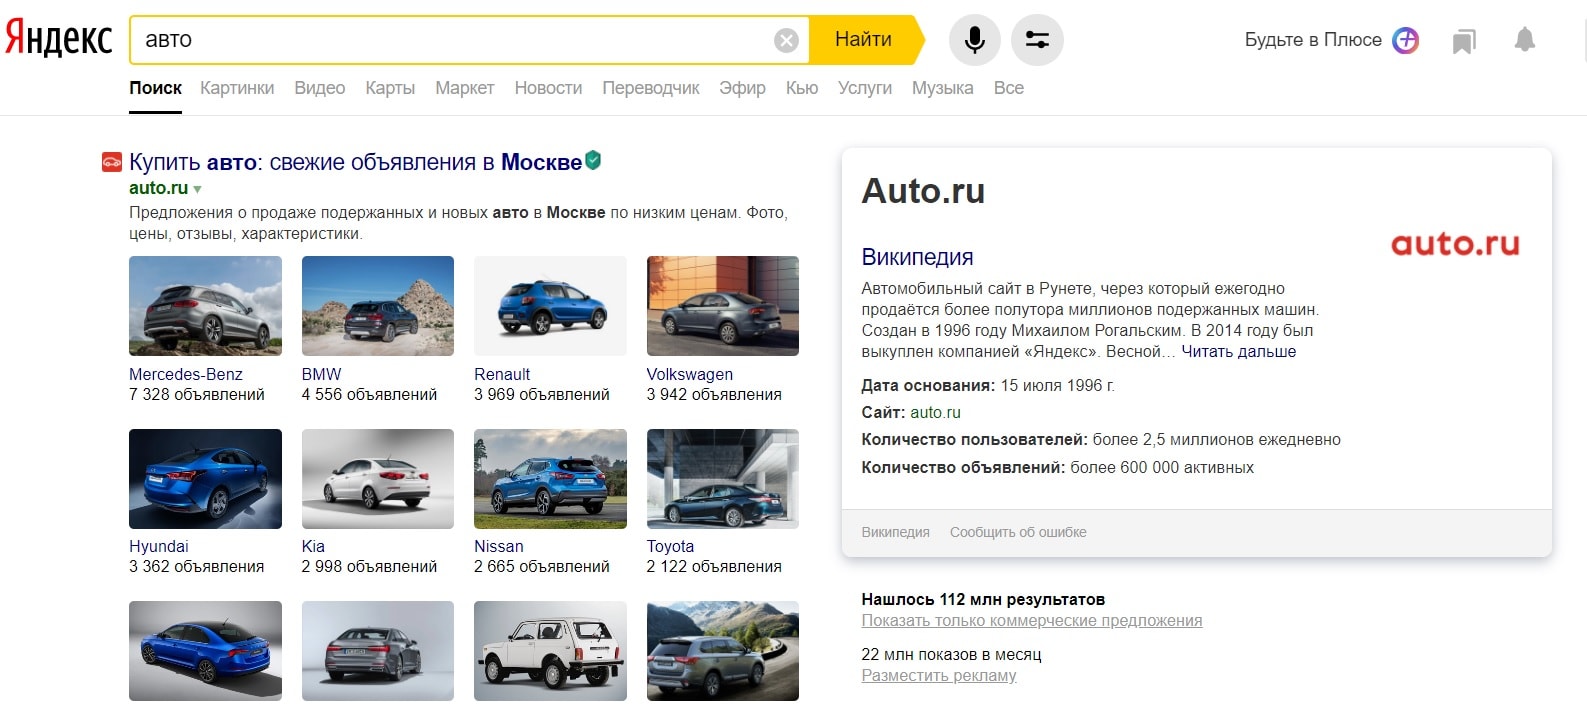This screenshot has width=1587, height=705.
Task: Start voice search with the microphone icon
Action: [975, 40]
